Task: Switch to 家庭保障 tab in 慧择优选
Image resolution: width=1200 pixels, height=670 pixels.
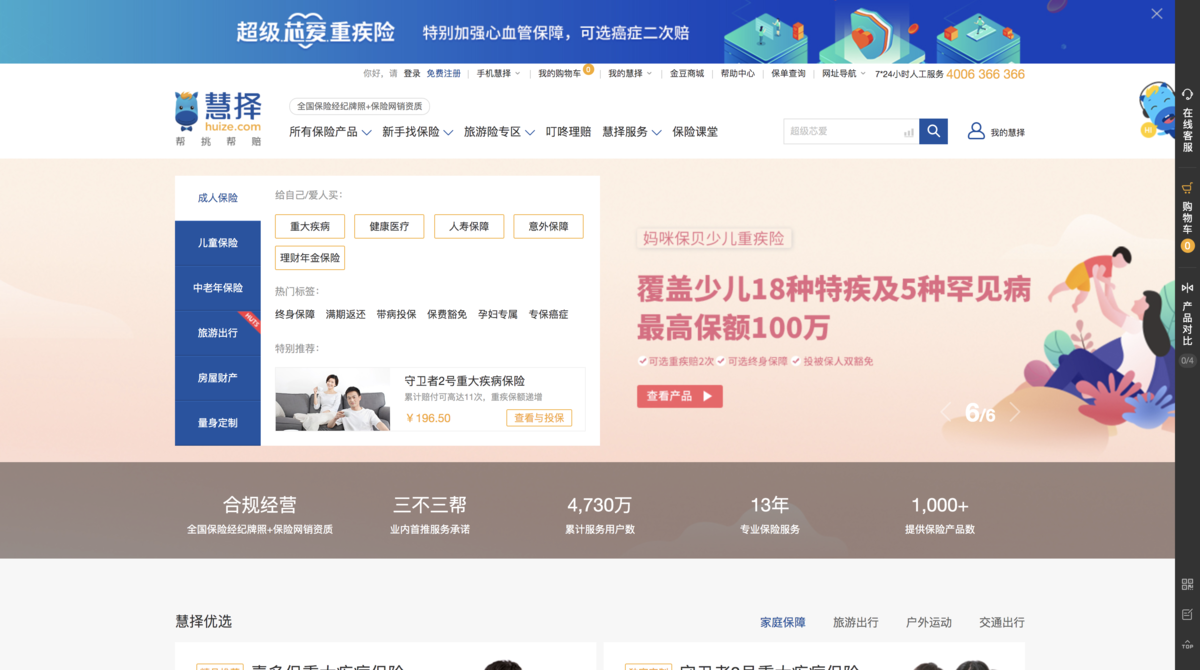Action: click(x=783, y=622)
